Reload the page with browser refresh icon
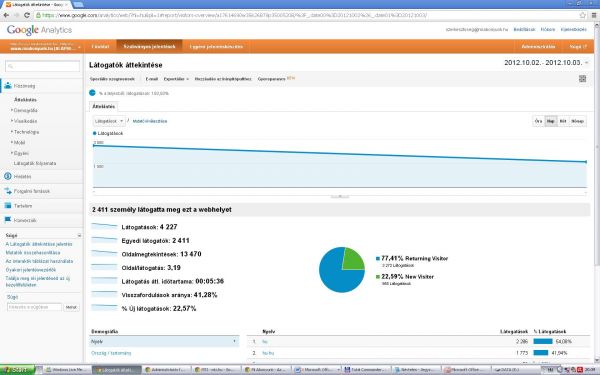600x375 pixels. pyautogui.click(x=27, y=15)
